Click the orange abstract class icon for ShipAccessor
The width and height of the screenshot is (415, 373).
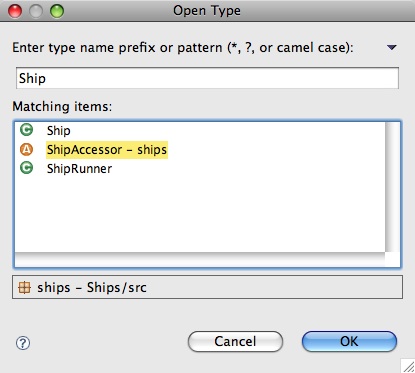[26, 149]
